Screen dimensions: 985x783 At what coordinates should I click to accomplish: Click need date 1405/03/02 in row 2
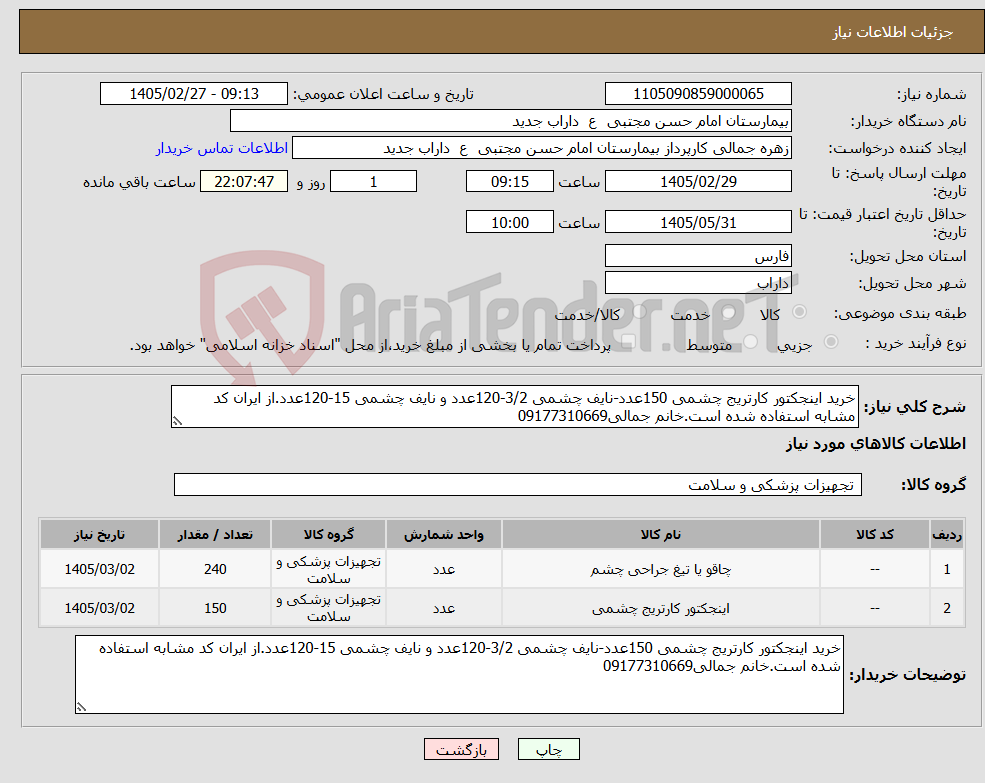coord(99,608)
